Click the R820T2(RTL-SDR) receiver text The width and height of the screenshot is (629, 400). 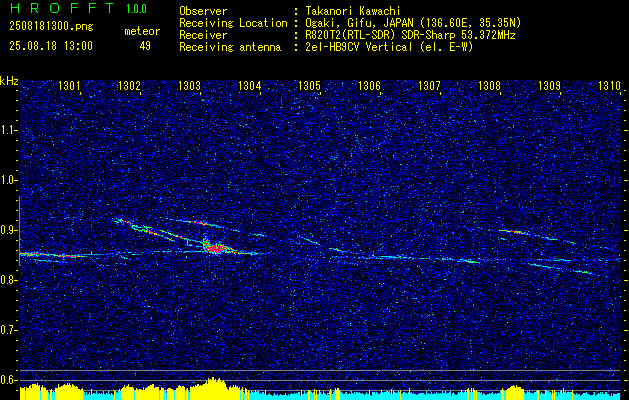(351, 35)
